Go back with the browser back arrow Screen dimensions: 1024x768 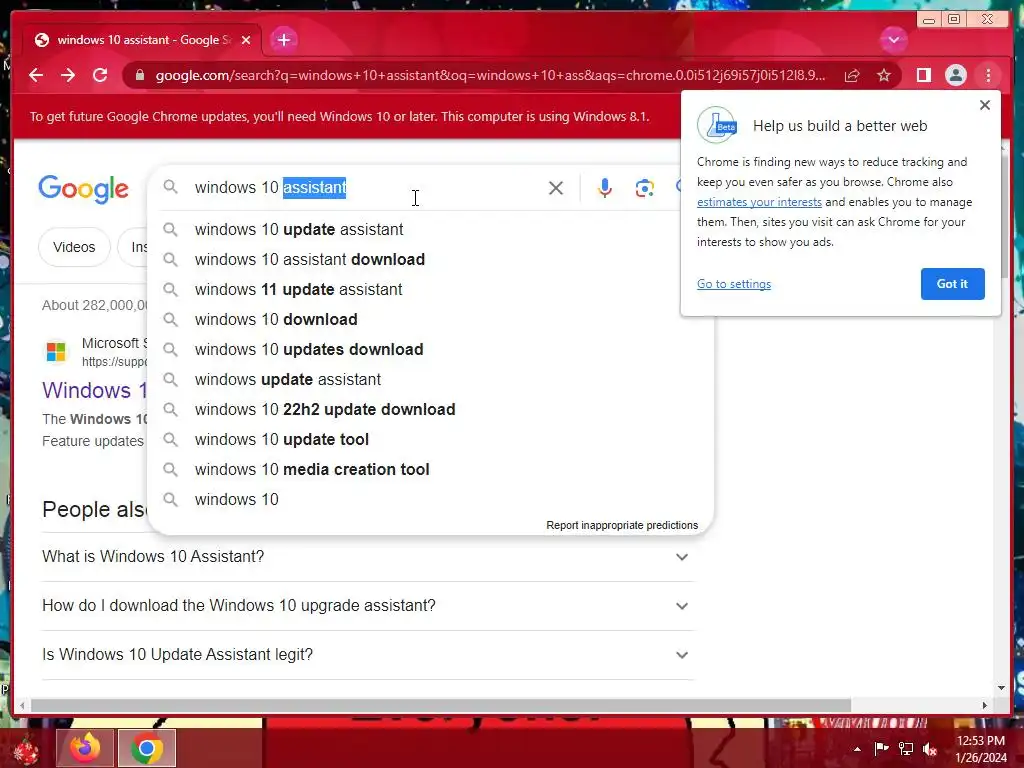36,75
